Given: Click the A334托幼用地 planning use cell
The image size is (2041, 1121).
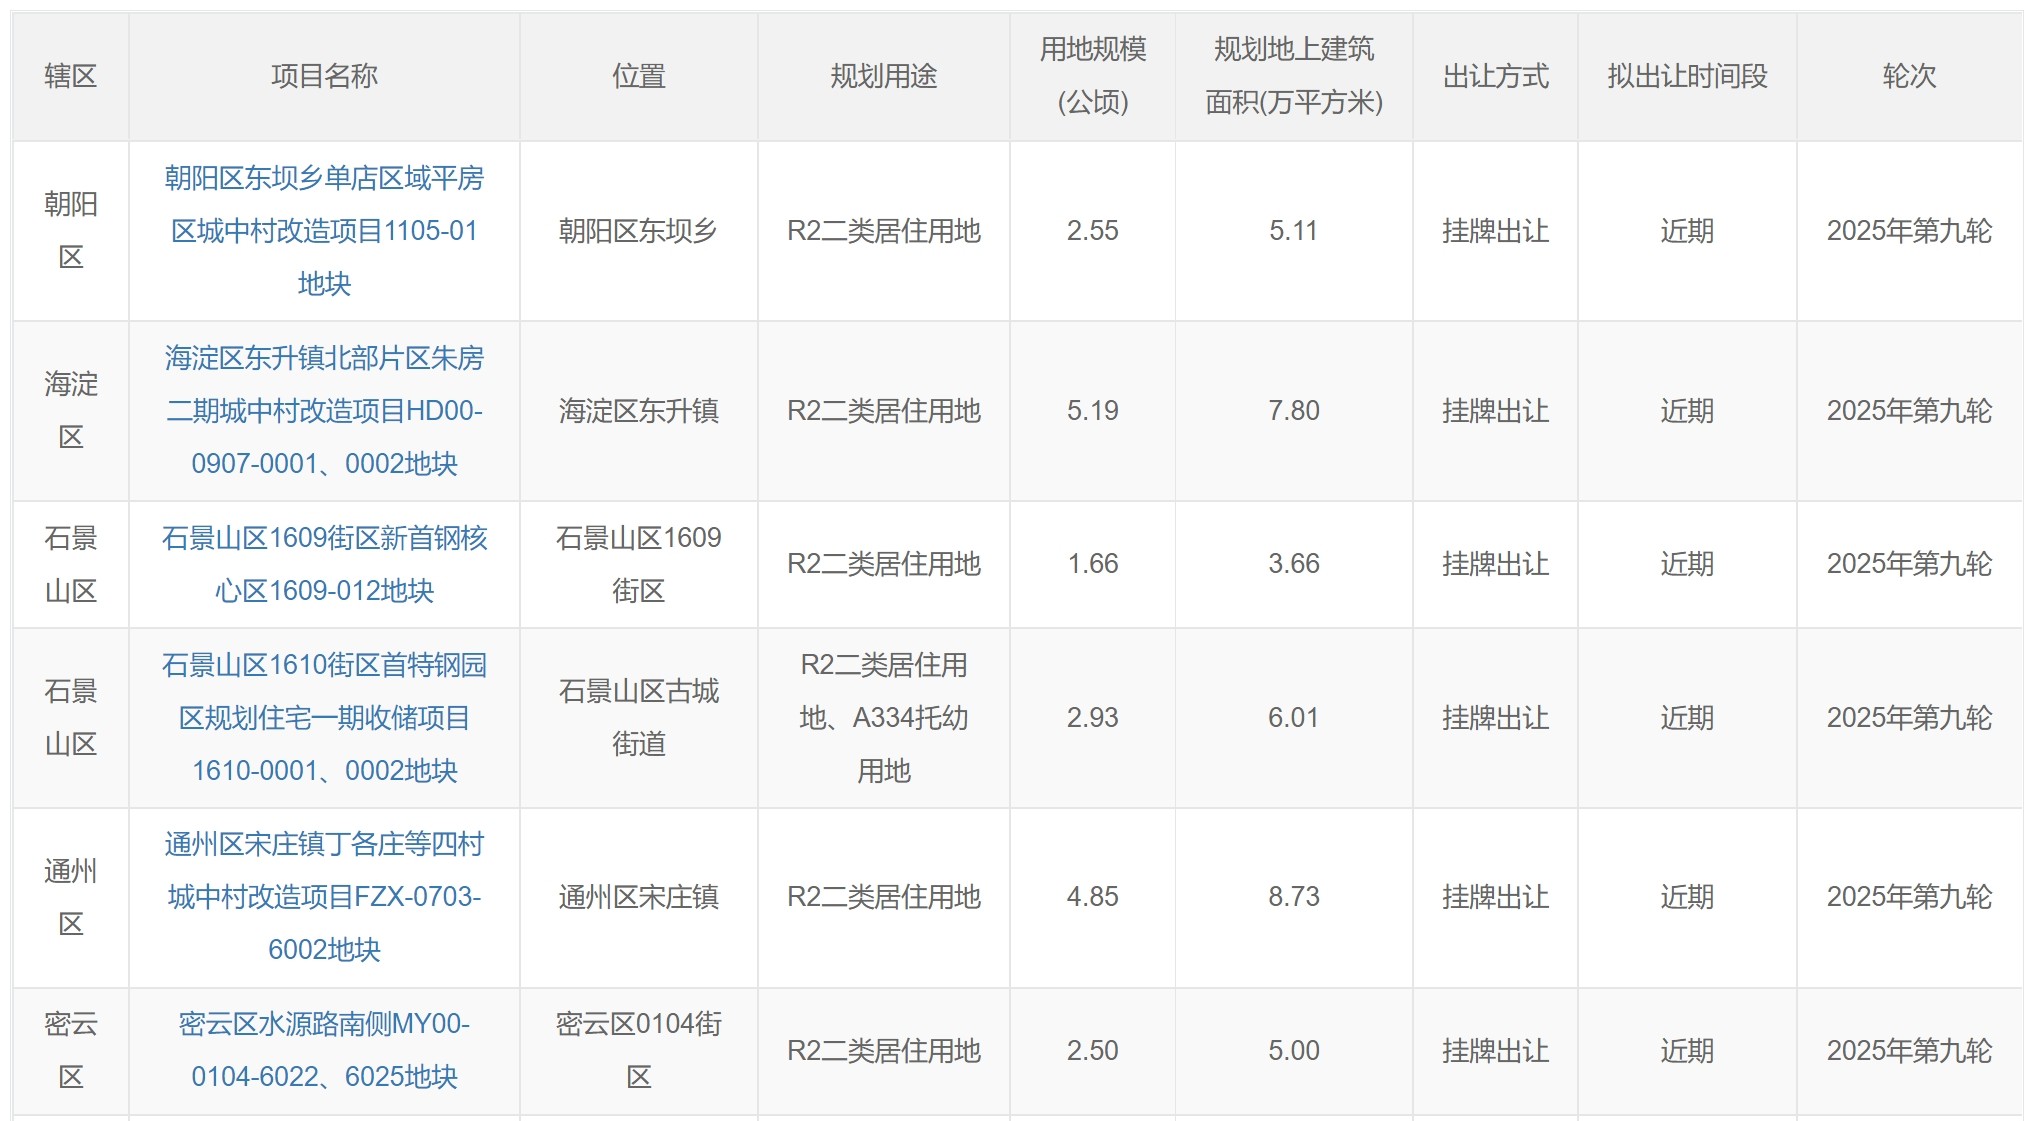Looking at the screenshot, I should (x=883, y=718).
